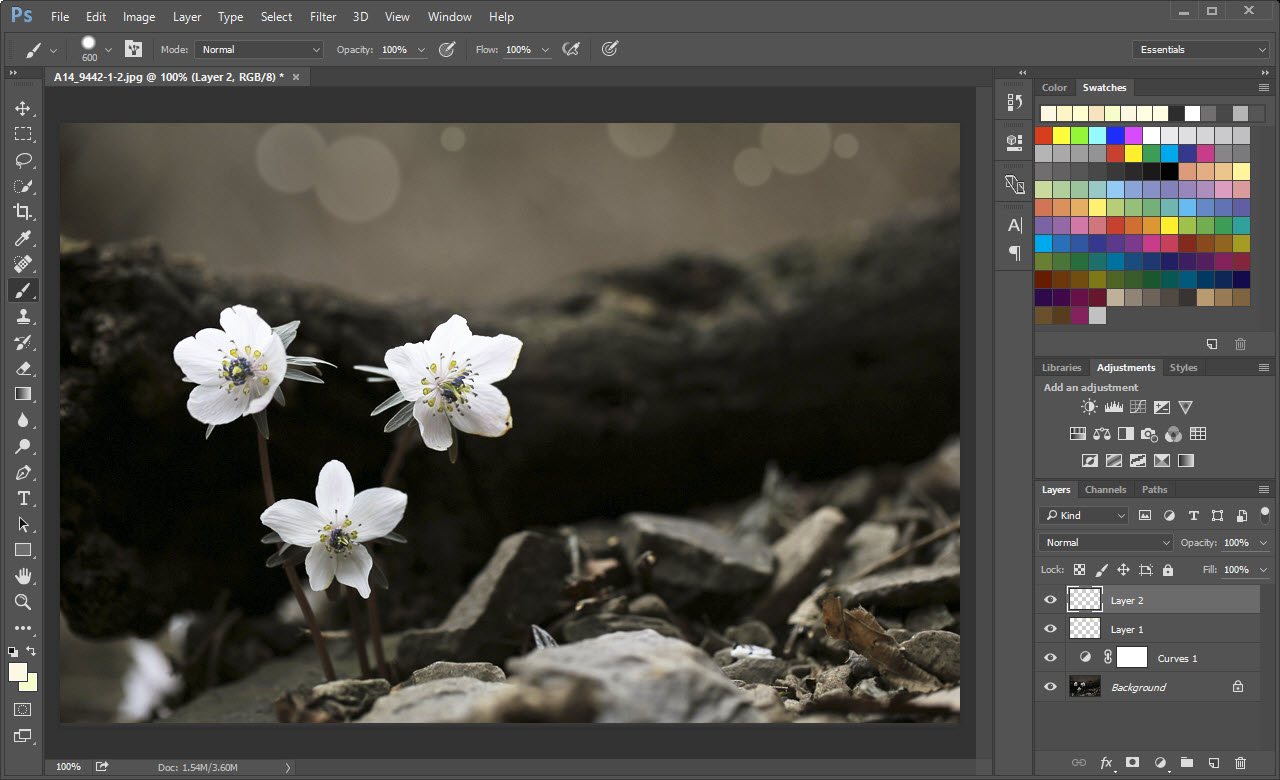
Task: Delete the layer with the trash button
Action: pos(1241,763)
